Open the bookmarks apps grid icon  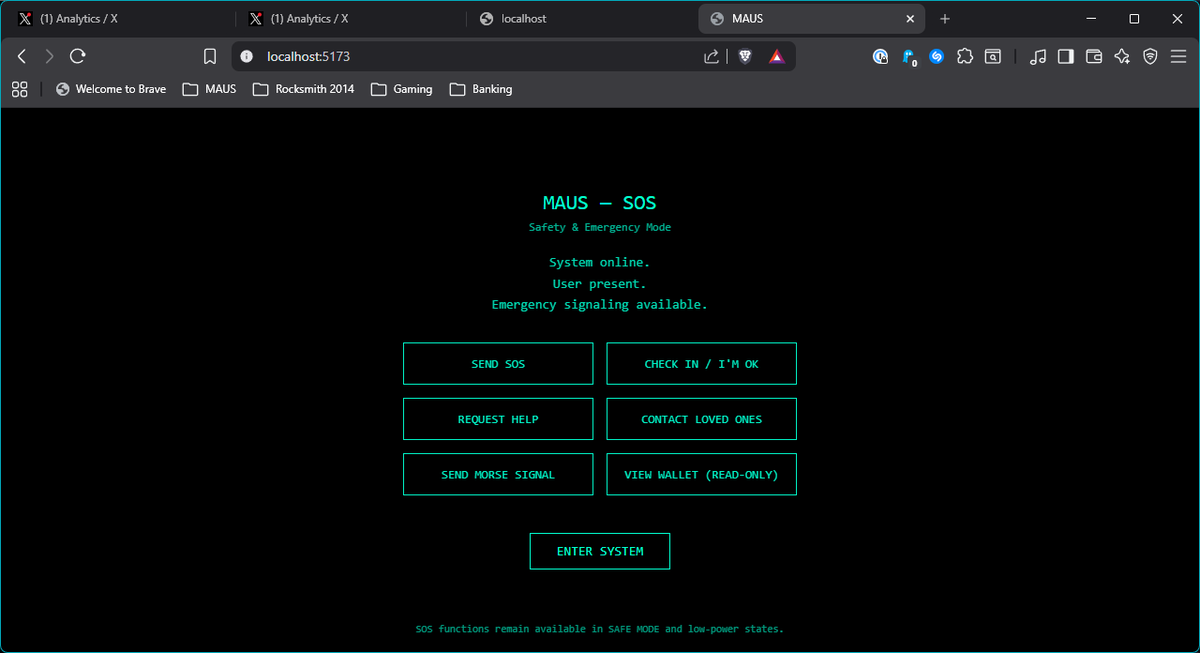(20, 89)
